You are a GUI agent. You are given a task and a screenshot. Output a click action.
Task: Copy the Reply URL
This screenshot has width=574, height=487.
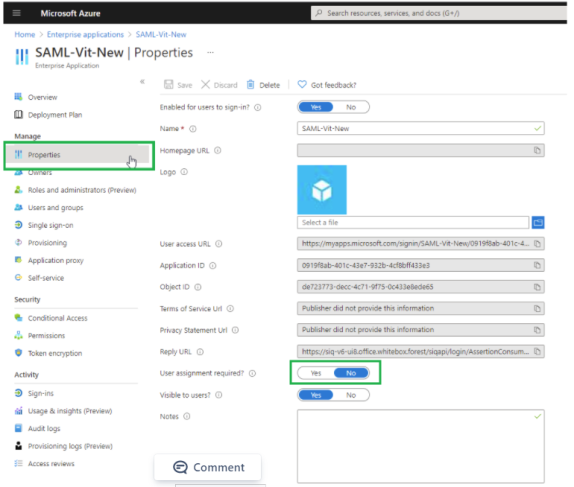click(x=537, y=352)
